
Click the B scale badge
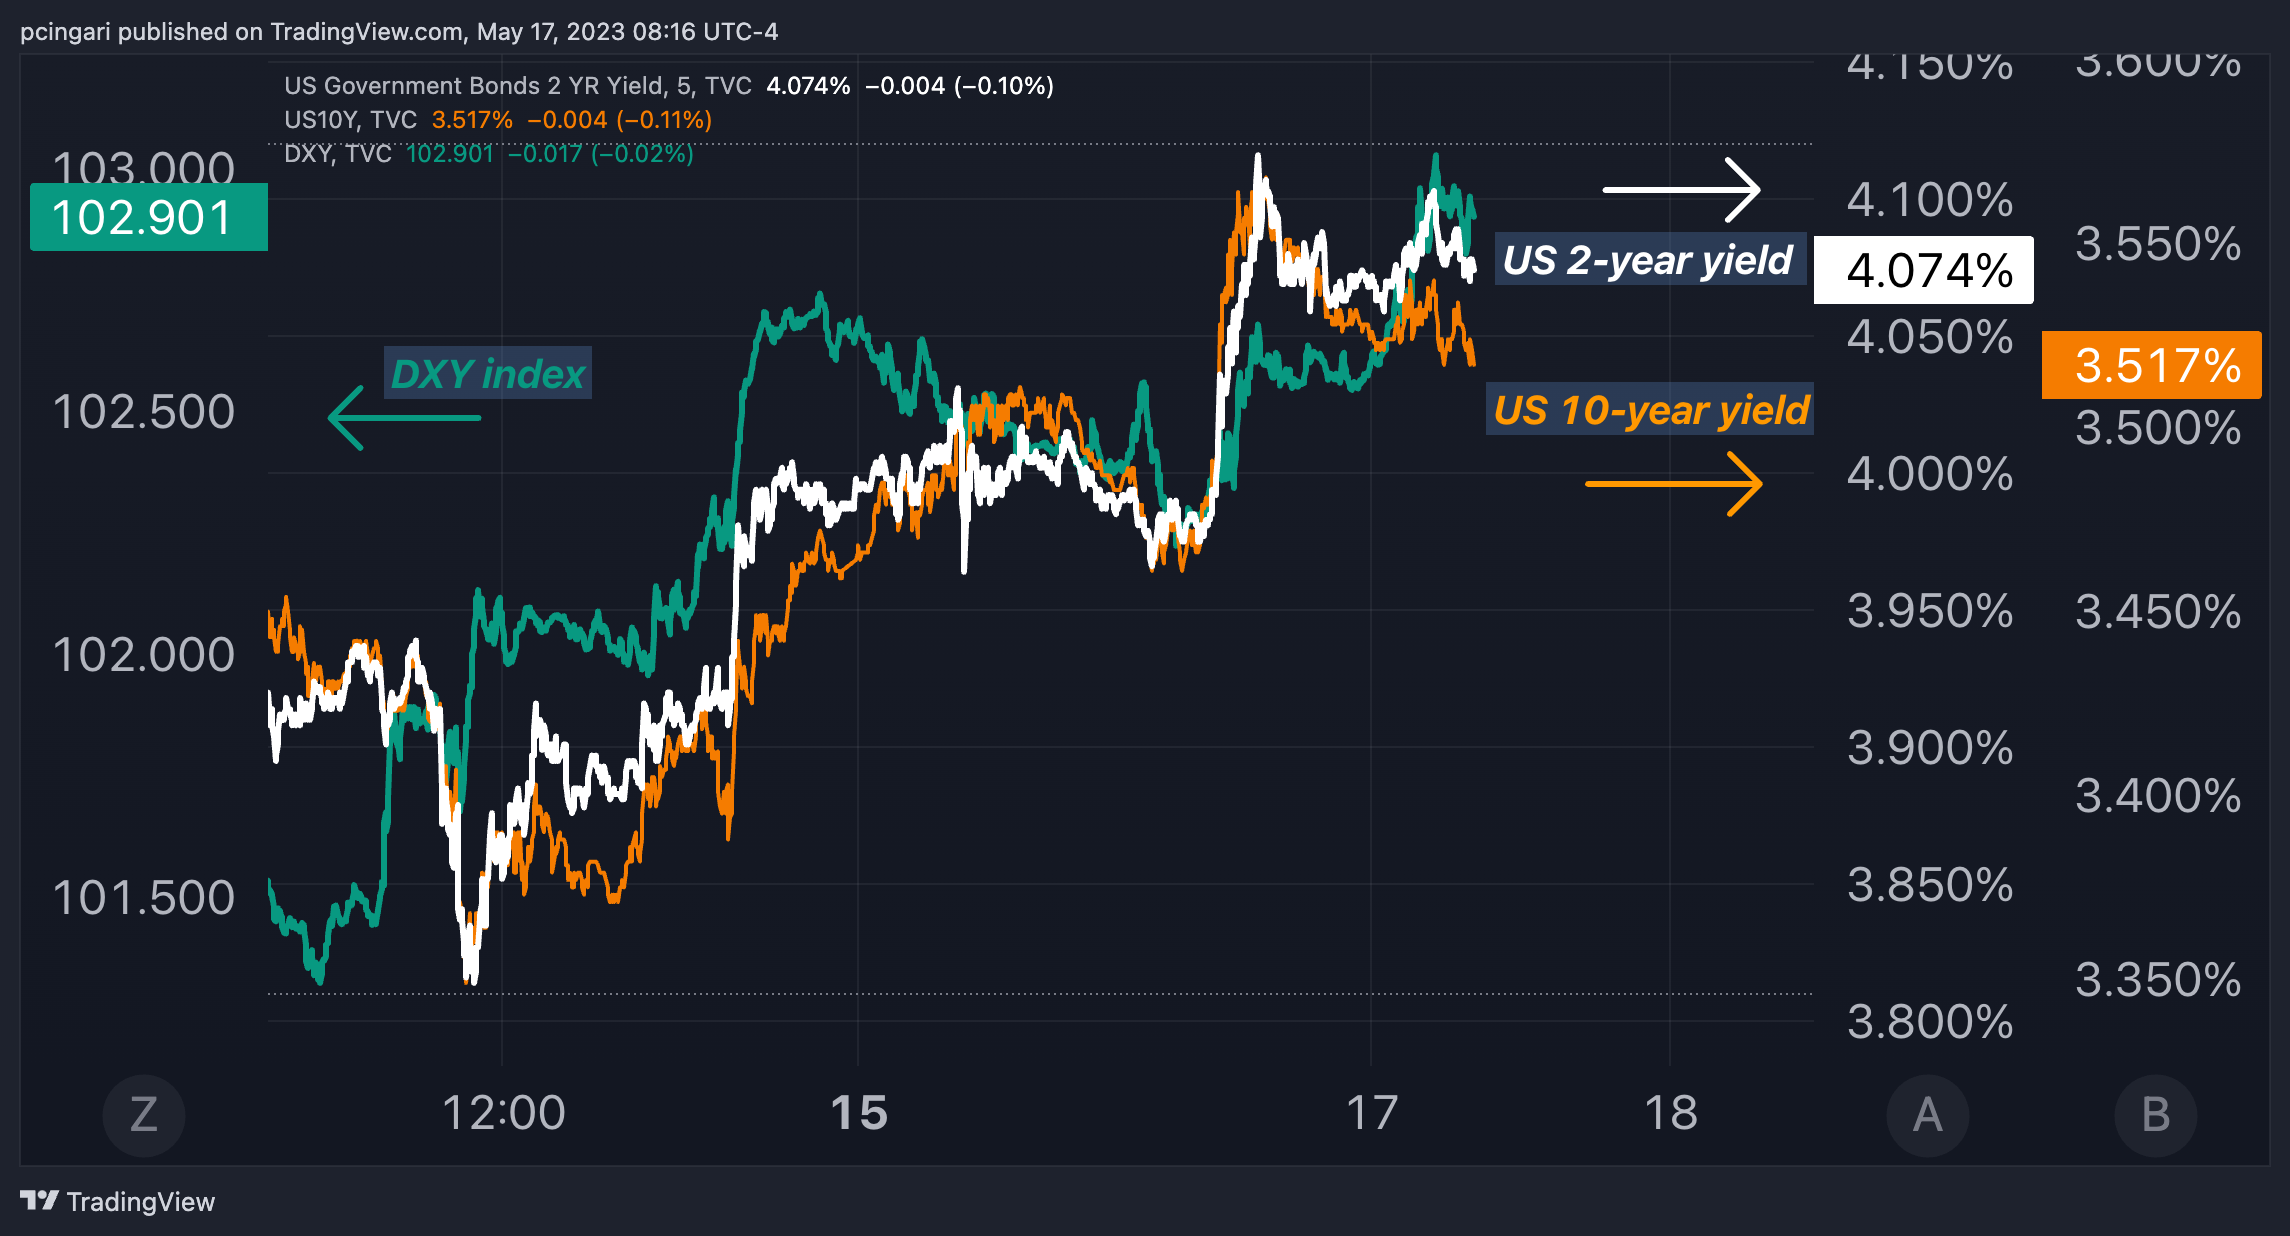point(2155,1114)
